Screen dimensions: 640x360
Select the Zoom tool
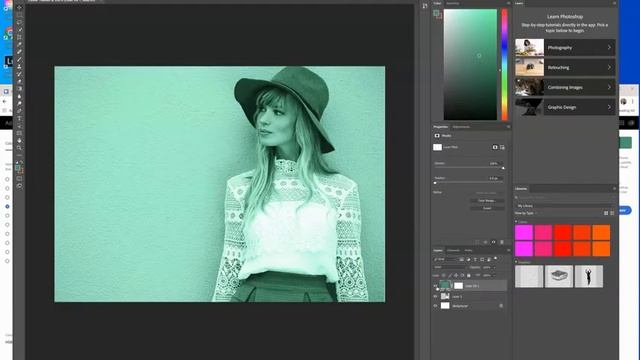[x=19, y=148]
